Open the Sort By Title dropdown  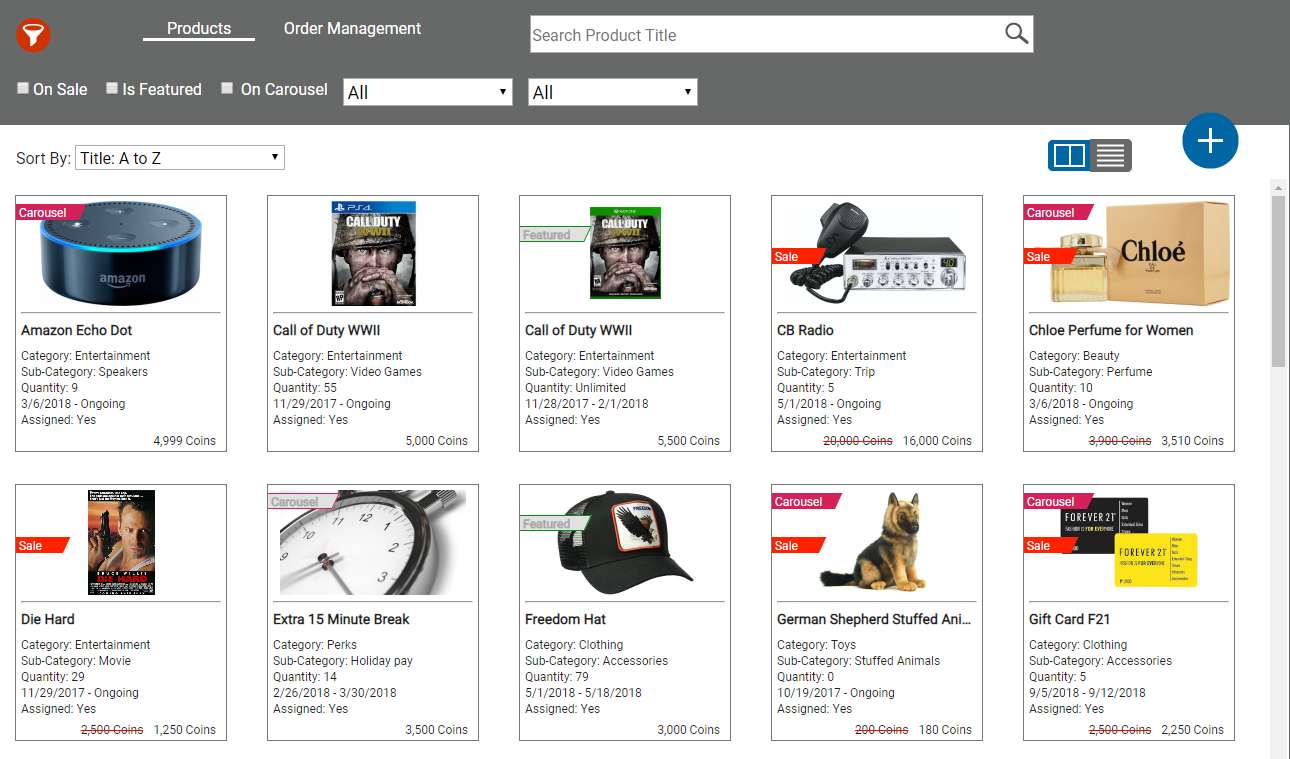click(x=180, y=158)
